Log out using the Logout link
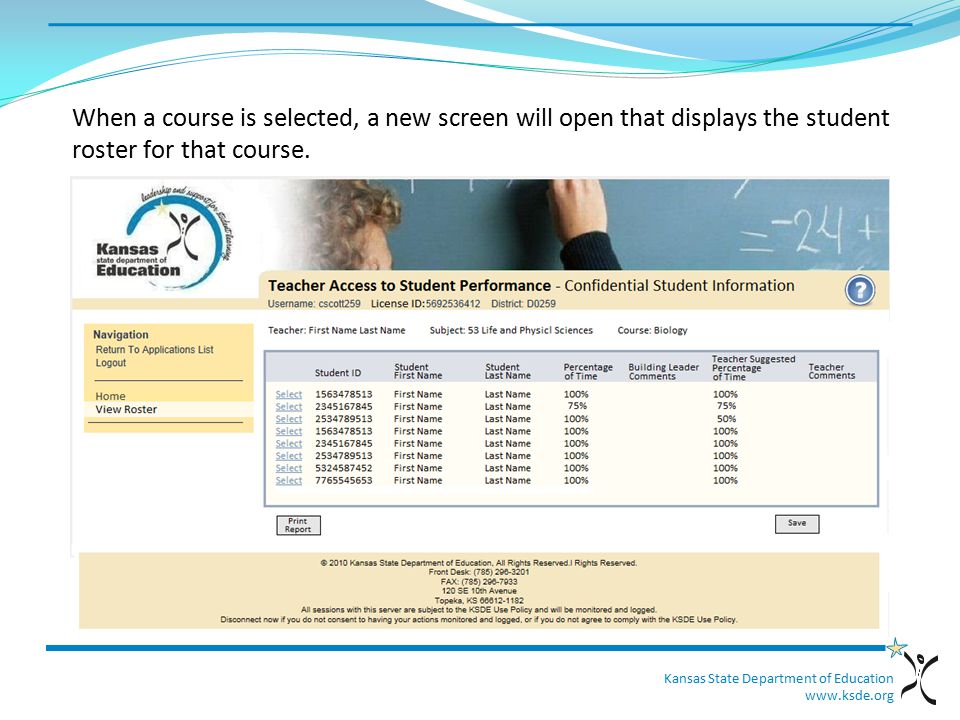The height and width of the screenshot is (720, 960). (111, 363)
